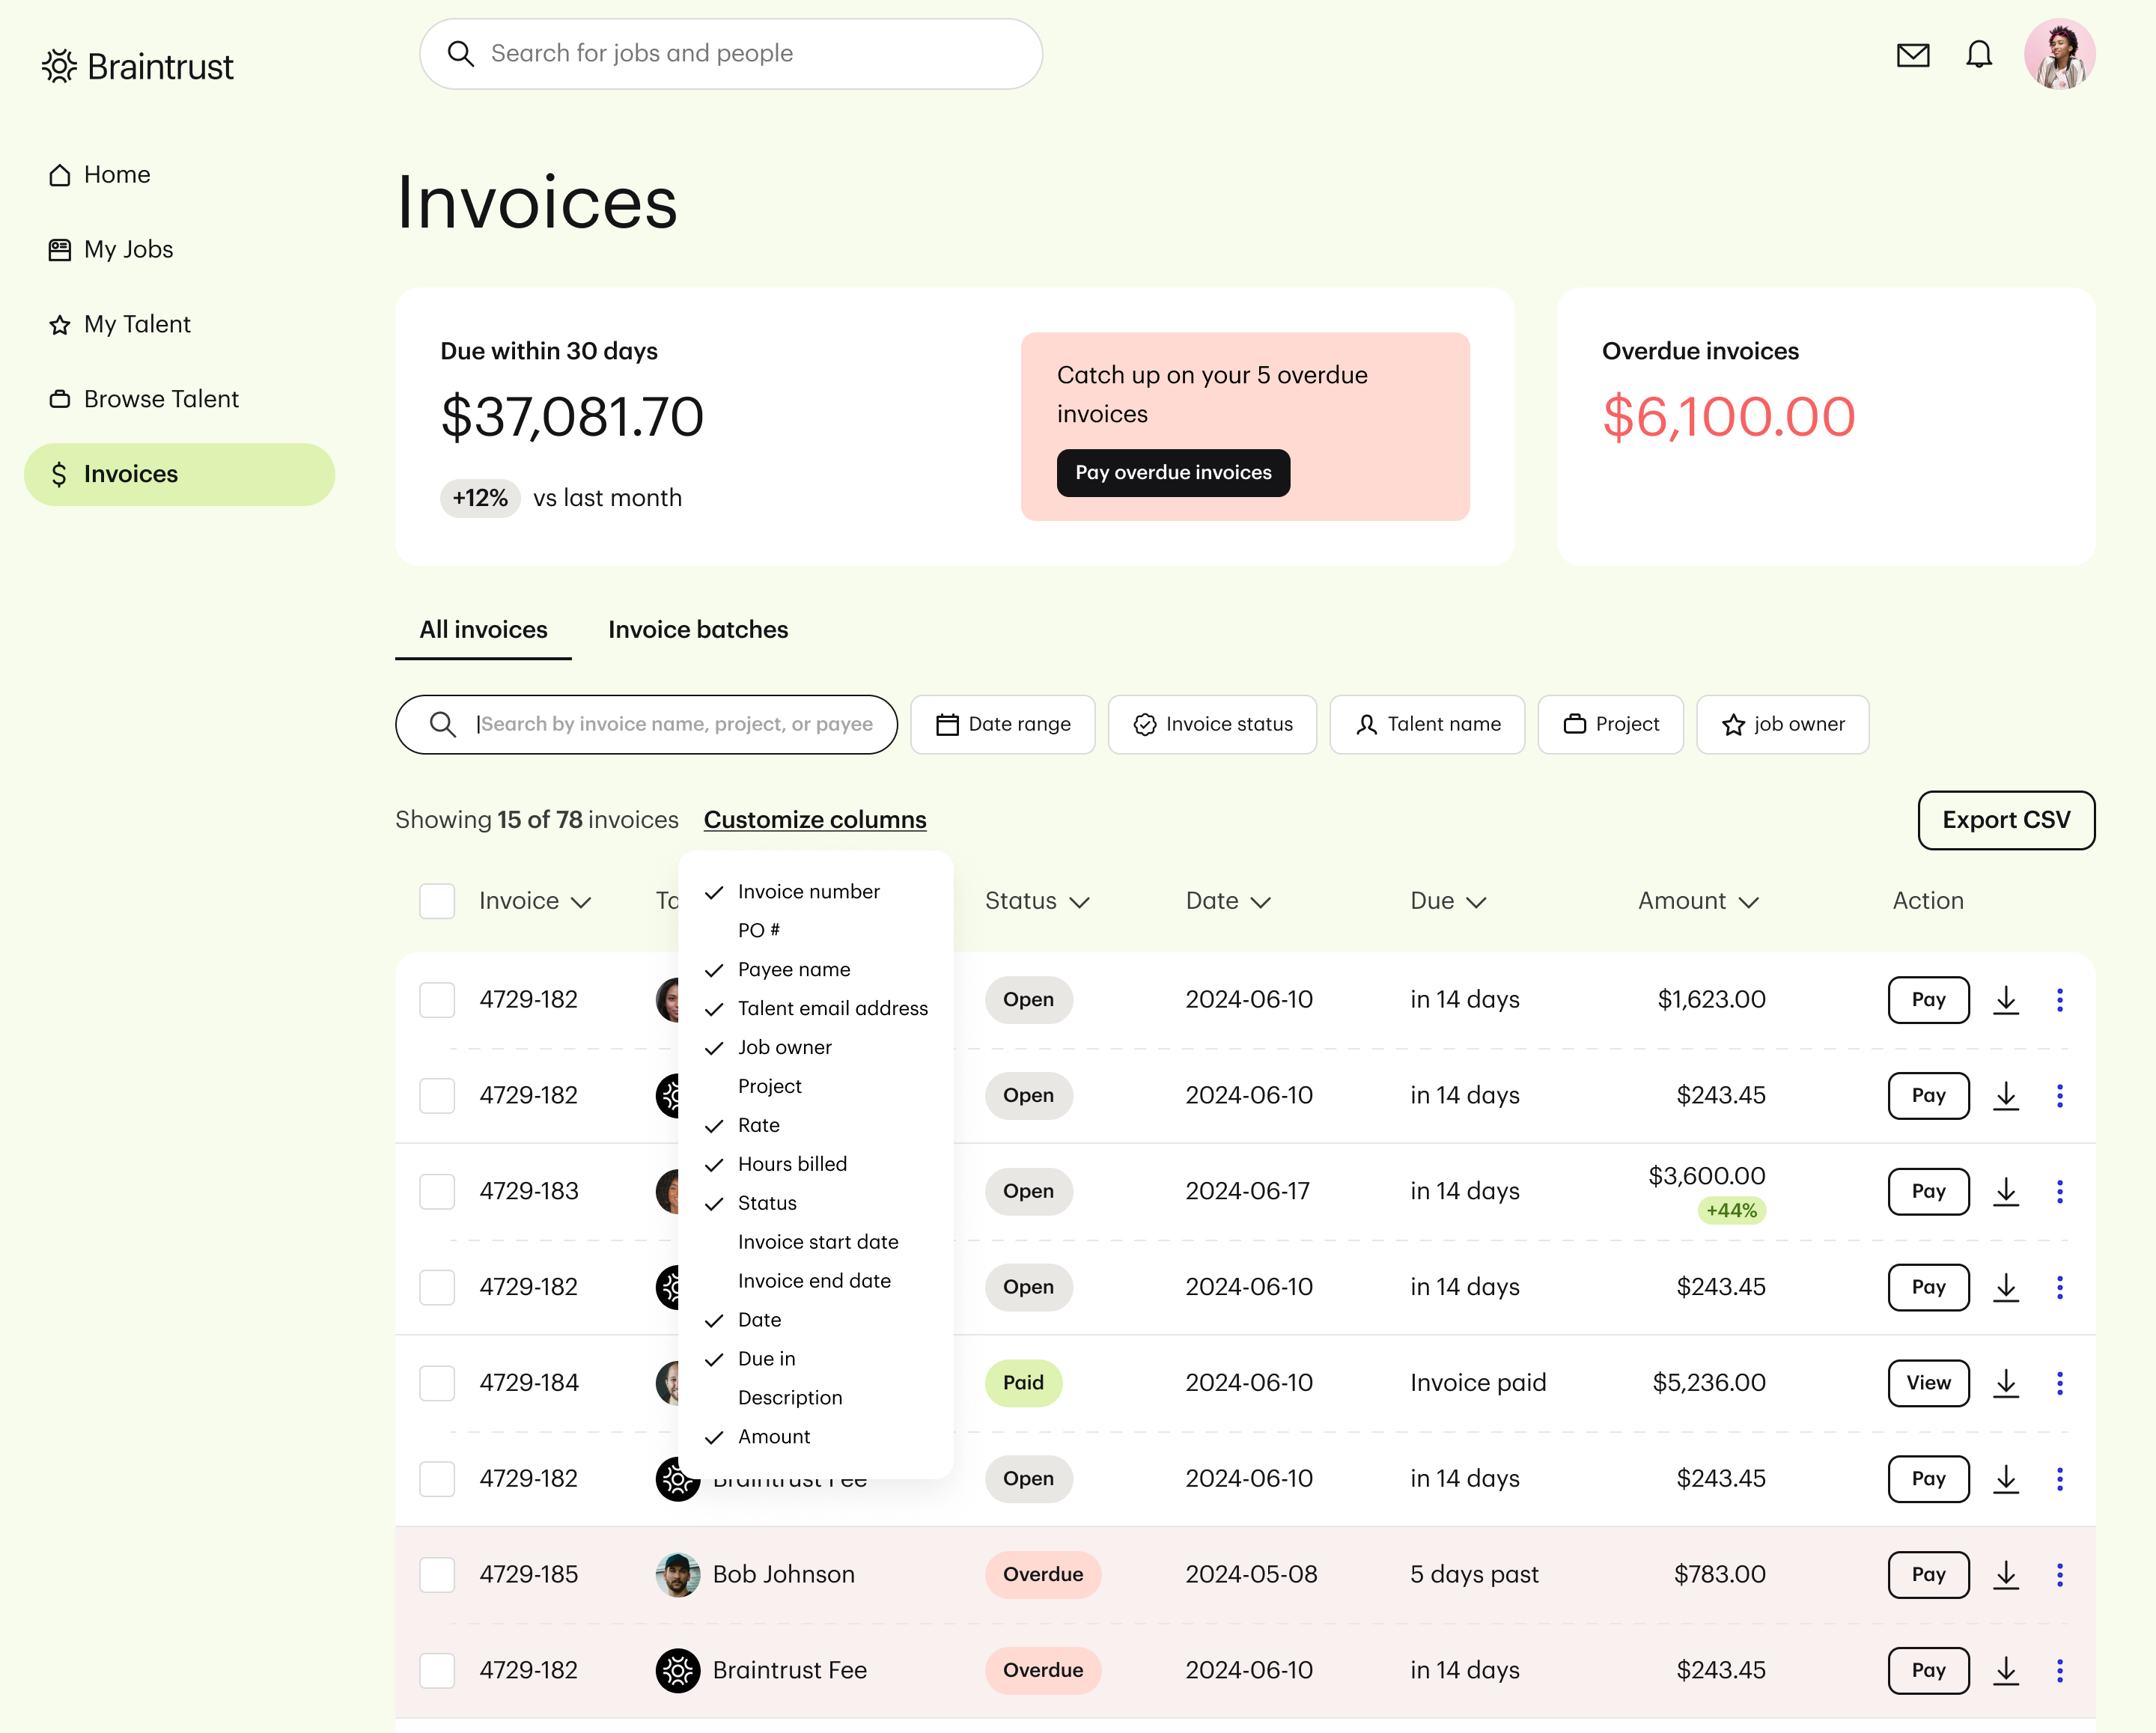Click the Pay overdue invoices button

click(x=1172, y=472)
